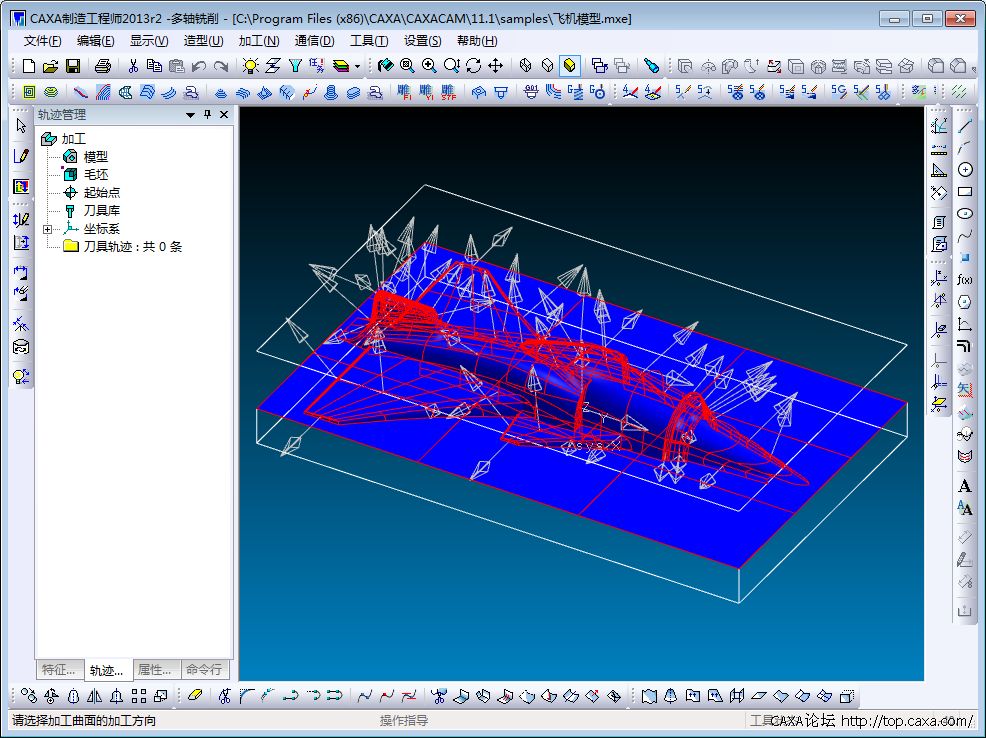Activate the pan (four-arrow) view tool

(495, 66)
